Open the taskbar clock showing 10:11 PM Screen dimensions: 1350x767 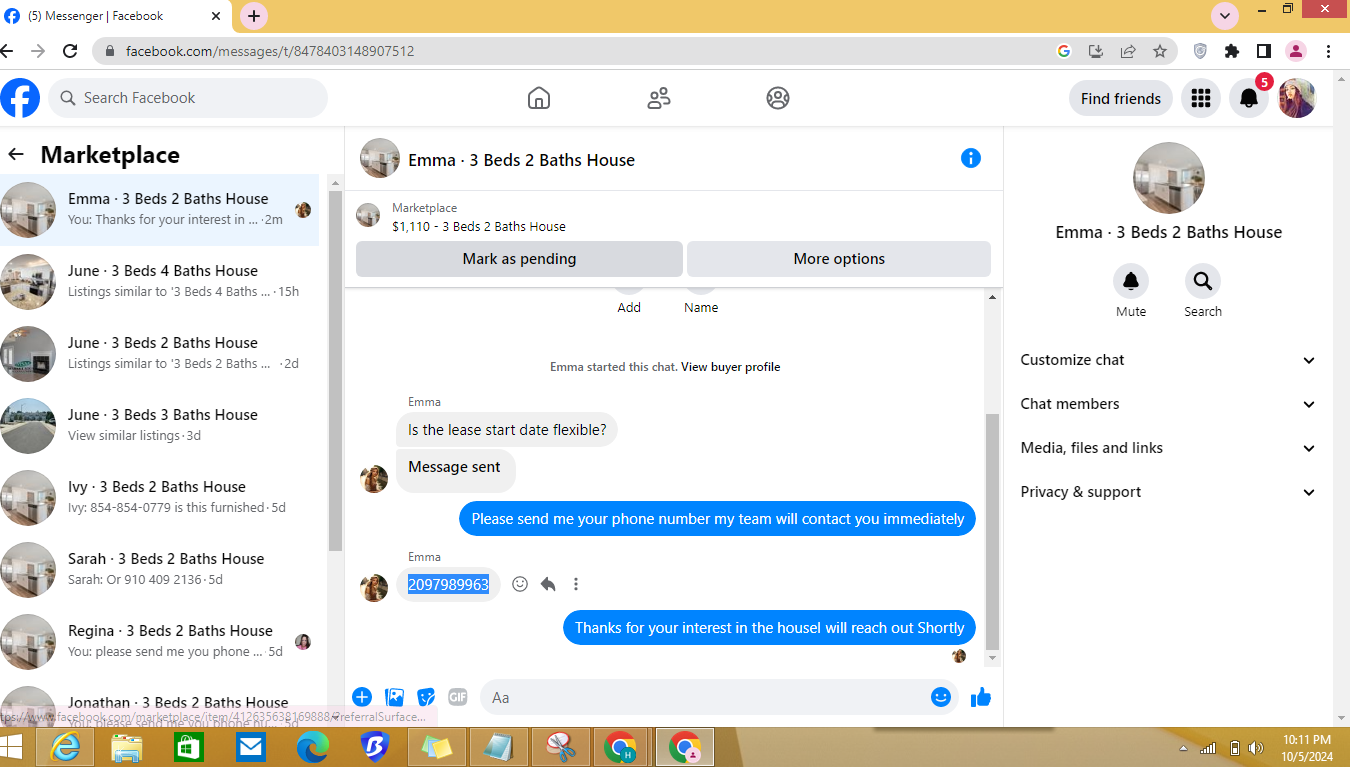pyautogui.click(x=1307, y=748)
